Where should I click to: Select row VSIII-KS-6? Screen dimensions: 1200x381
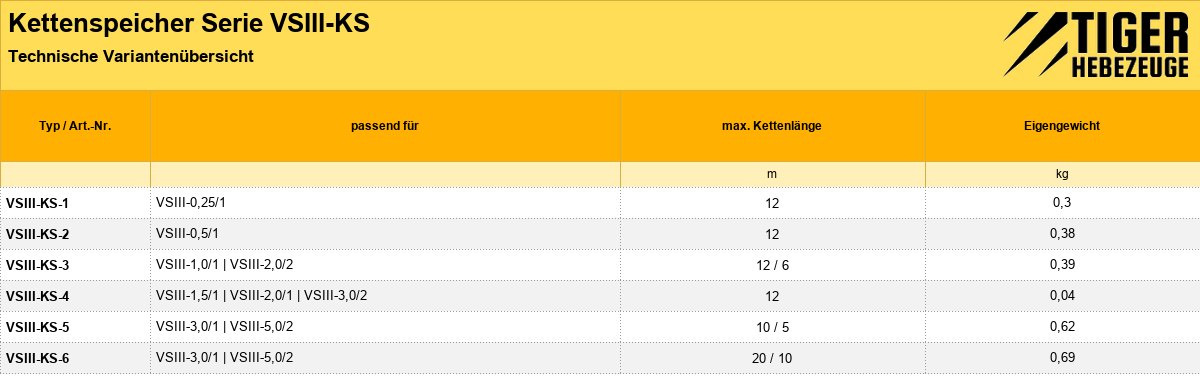tap(600, 358)
